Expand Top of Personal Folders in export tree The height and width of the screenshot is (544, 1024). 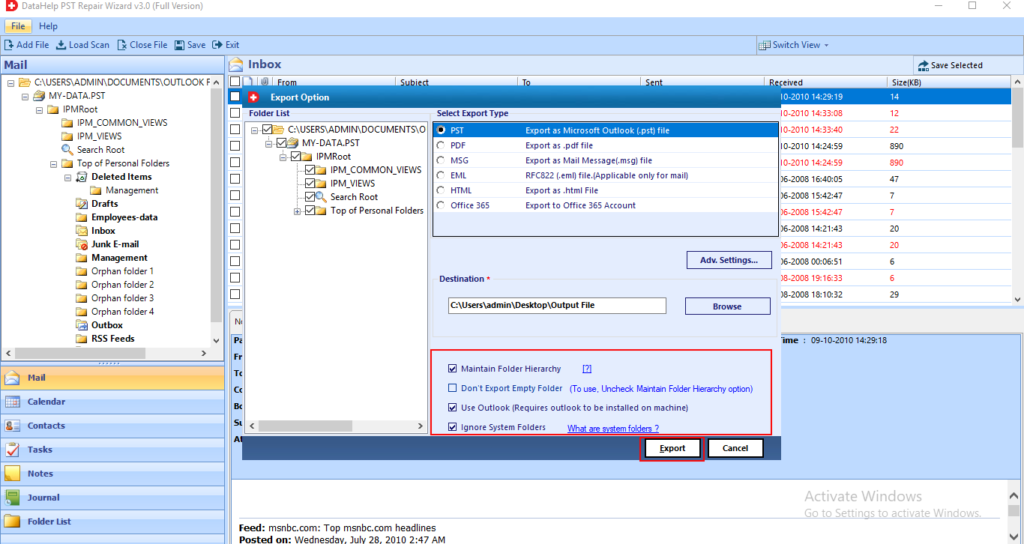point(297,211)
